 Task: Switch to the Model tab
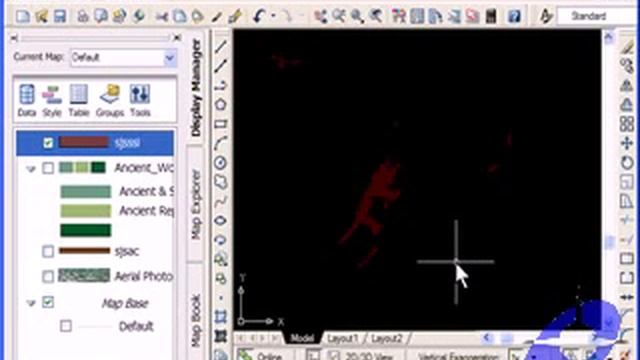pyautogui.click(x=302, y=338)
